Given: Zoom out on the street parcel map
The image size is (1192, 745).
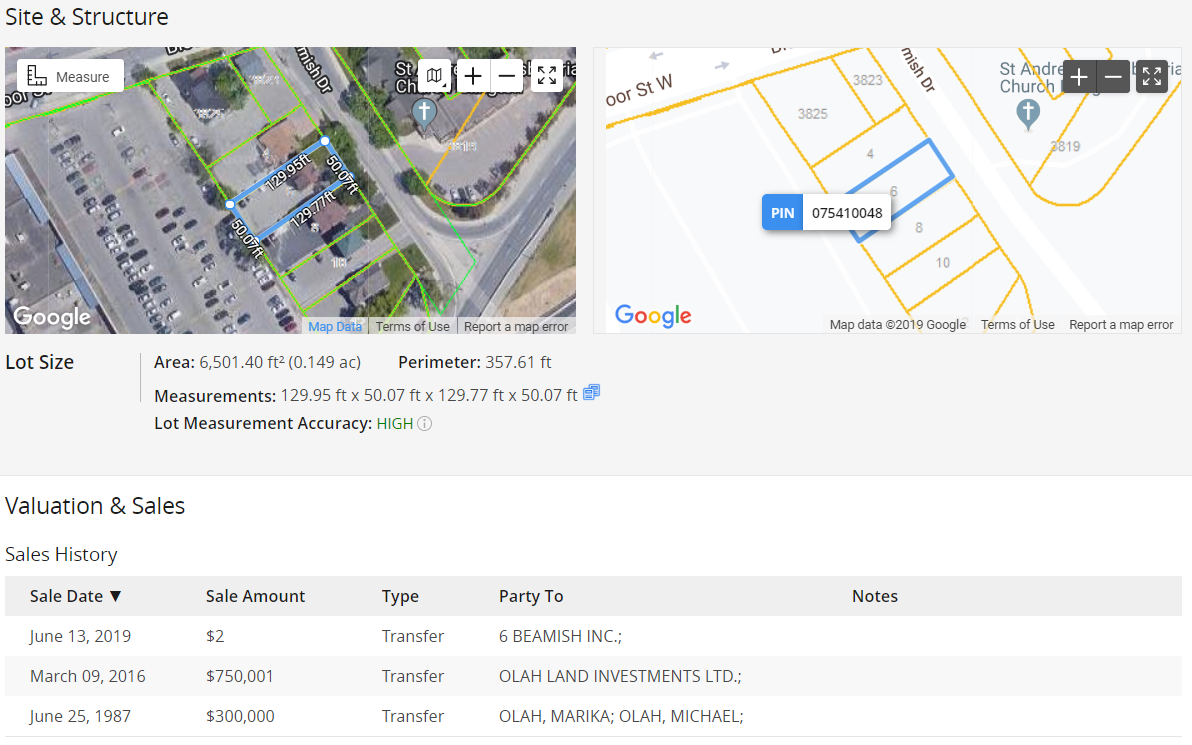Looking at the screenshot, I should [1113, 77].
